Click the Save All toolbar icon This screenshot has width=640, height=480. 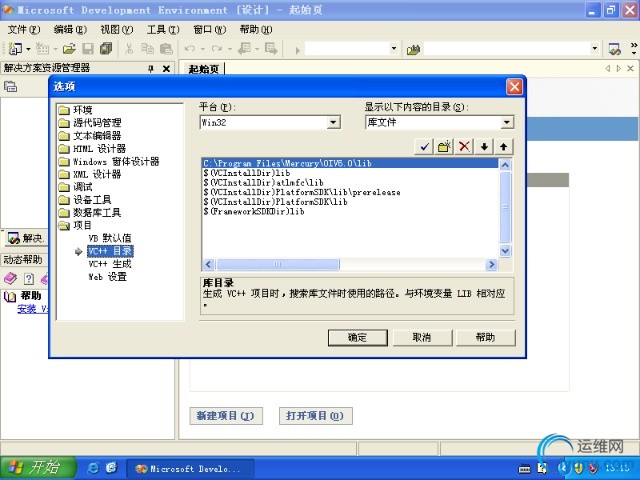click(x=106, y=49)
